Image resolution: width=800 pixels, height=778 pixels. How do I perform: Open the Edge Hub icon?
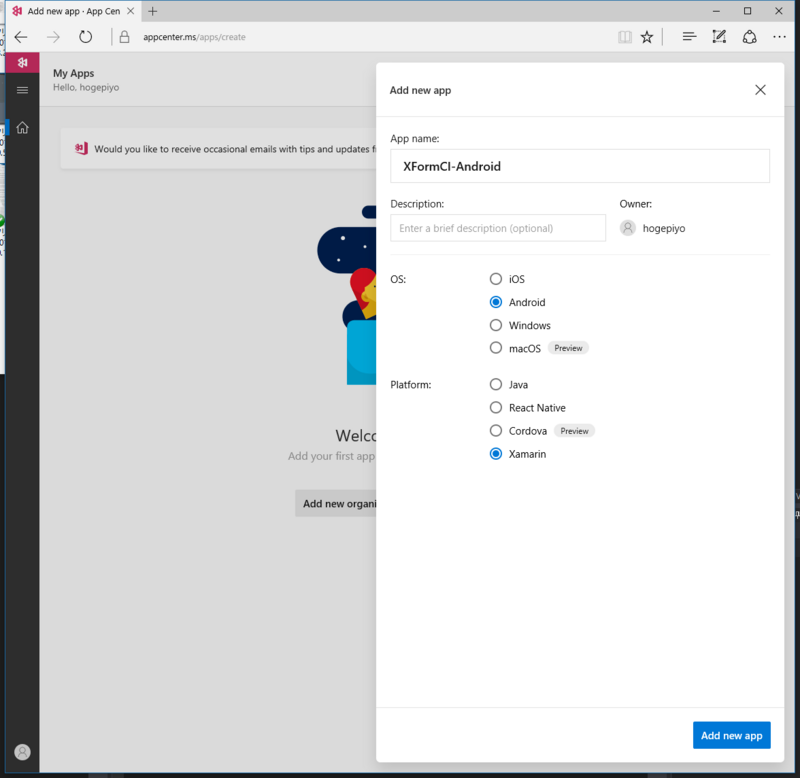click(x=689, y=37)
